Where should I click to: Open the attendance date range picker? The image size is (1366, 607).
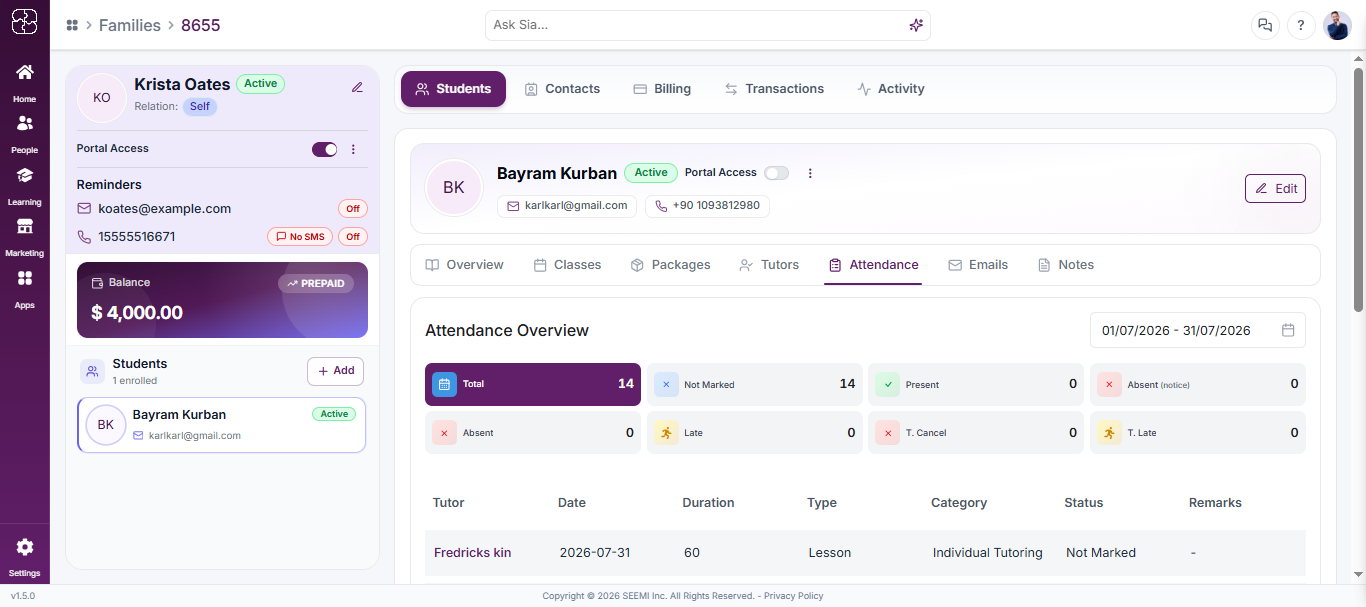pyautogui.click(x=1198, y=330)
